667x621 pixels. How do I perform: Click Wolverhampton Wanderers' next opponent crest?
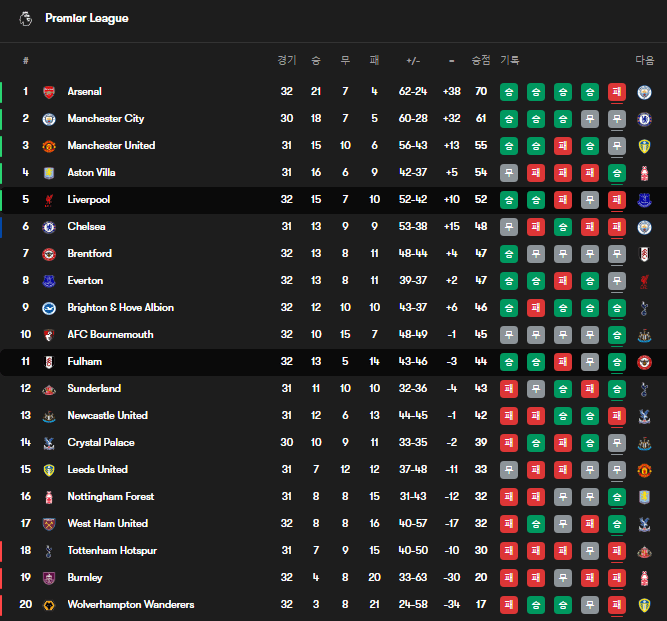click(644, 605)
